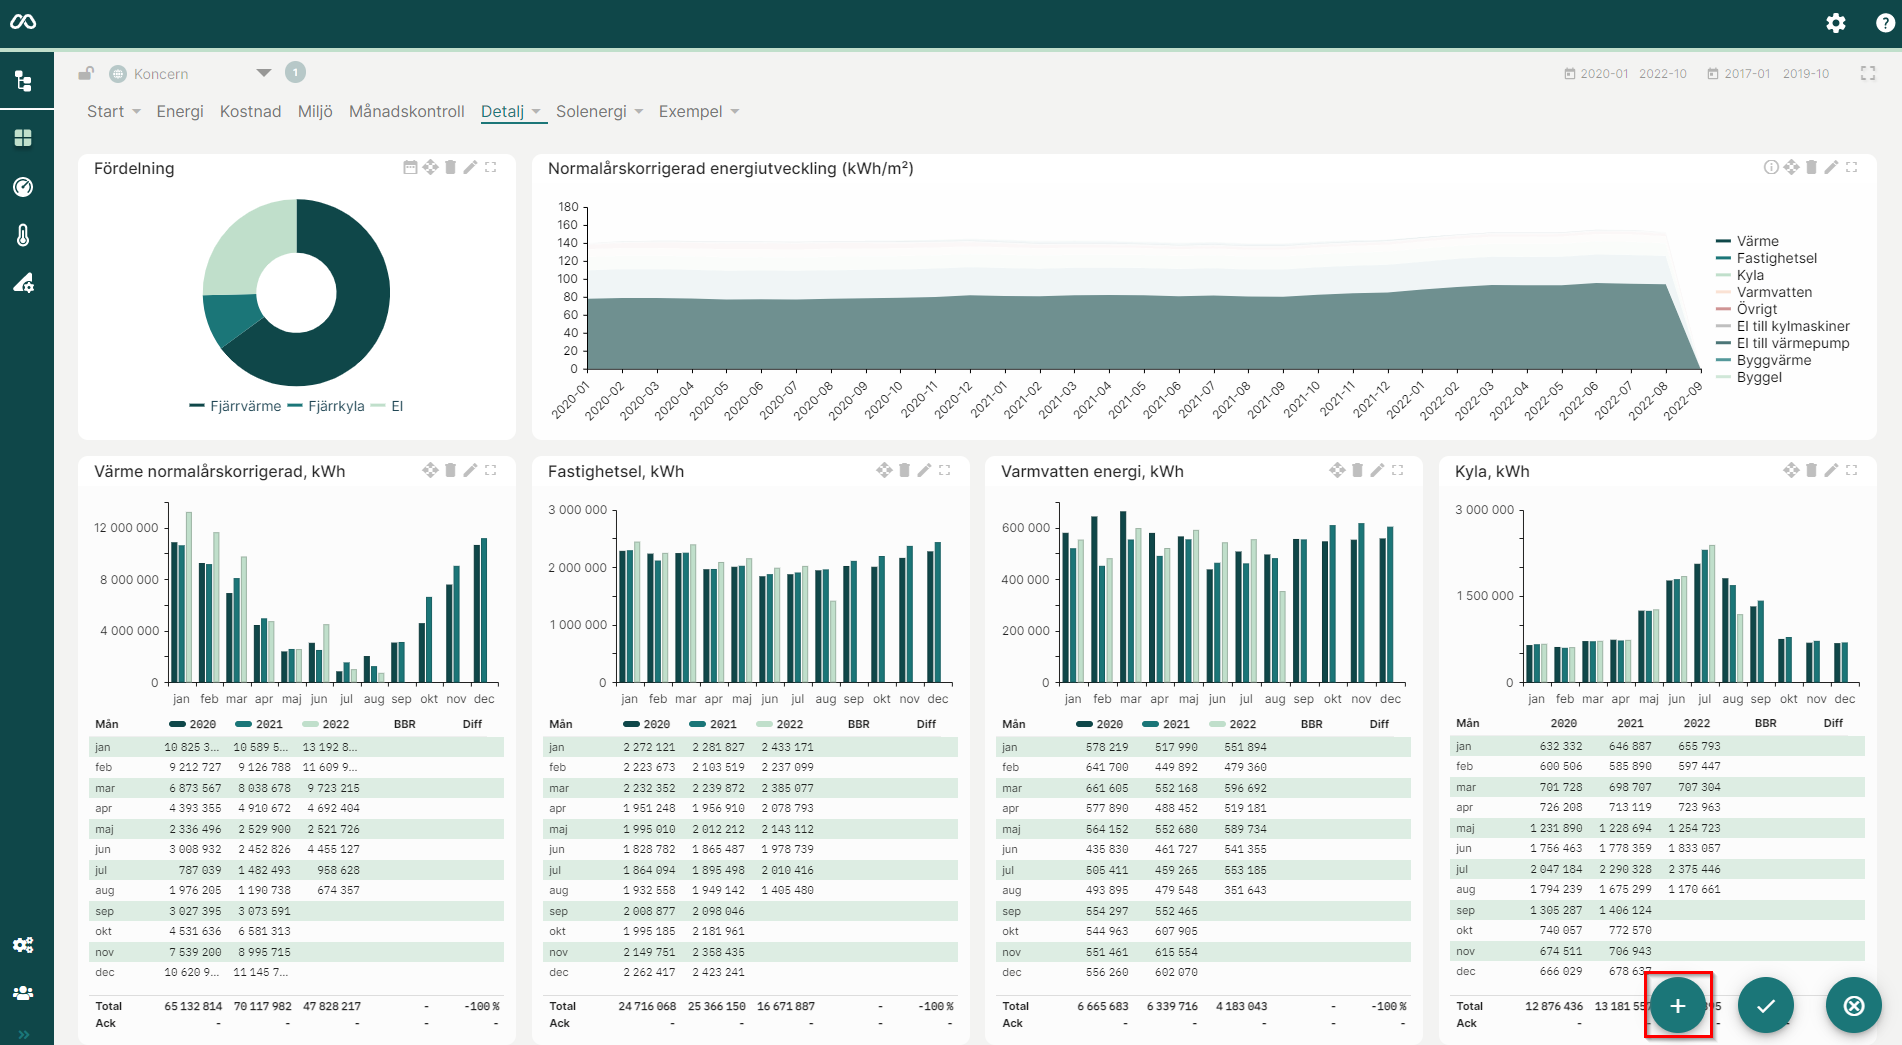The width and height of the screenshot is (1902, 1045).
Task: Click the infinity logo in top bar
Action: tap(23, 22)
